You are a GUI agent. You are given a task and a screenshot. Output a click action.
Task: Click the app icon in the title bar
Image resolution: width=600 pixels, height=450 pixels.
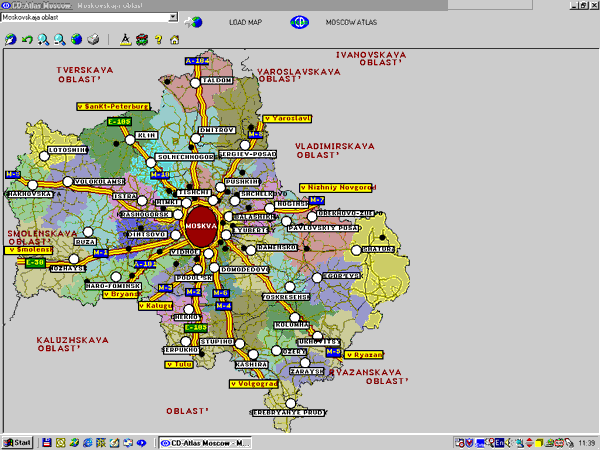6,5
